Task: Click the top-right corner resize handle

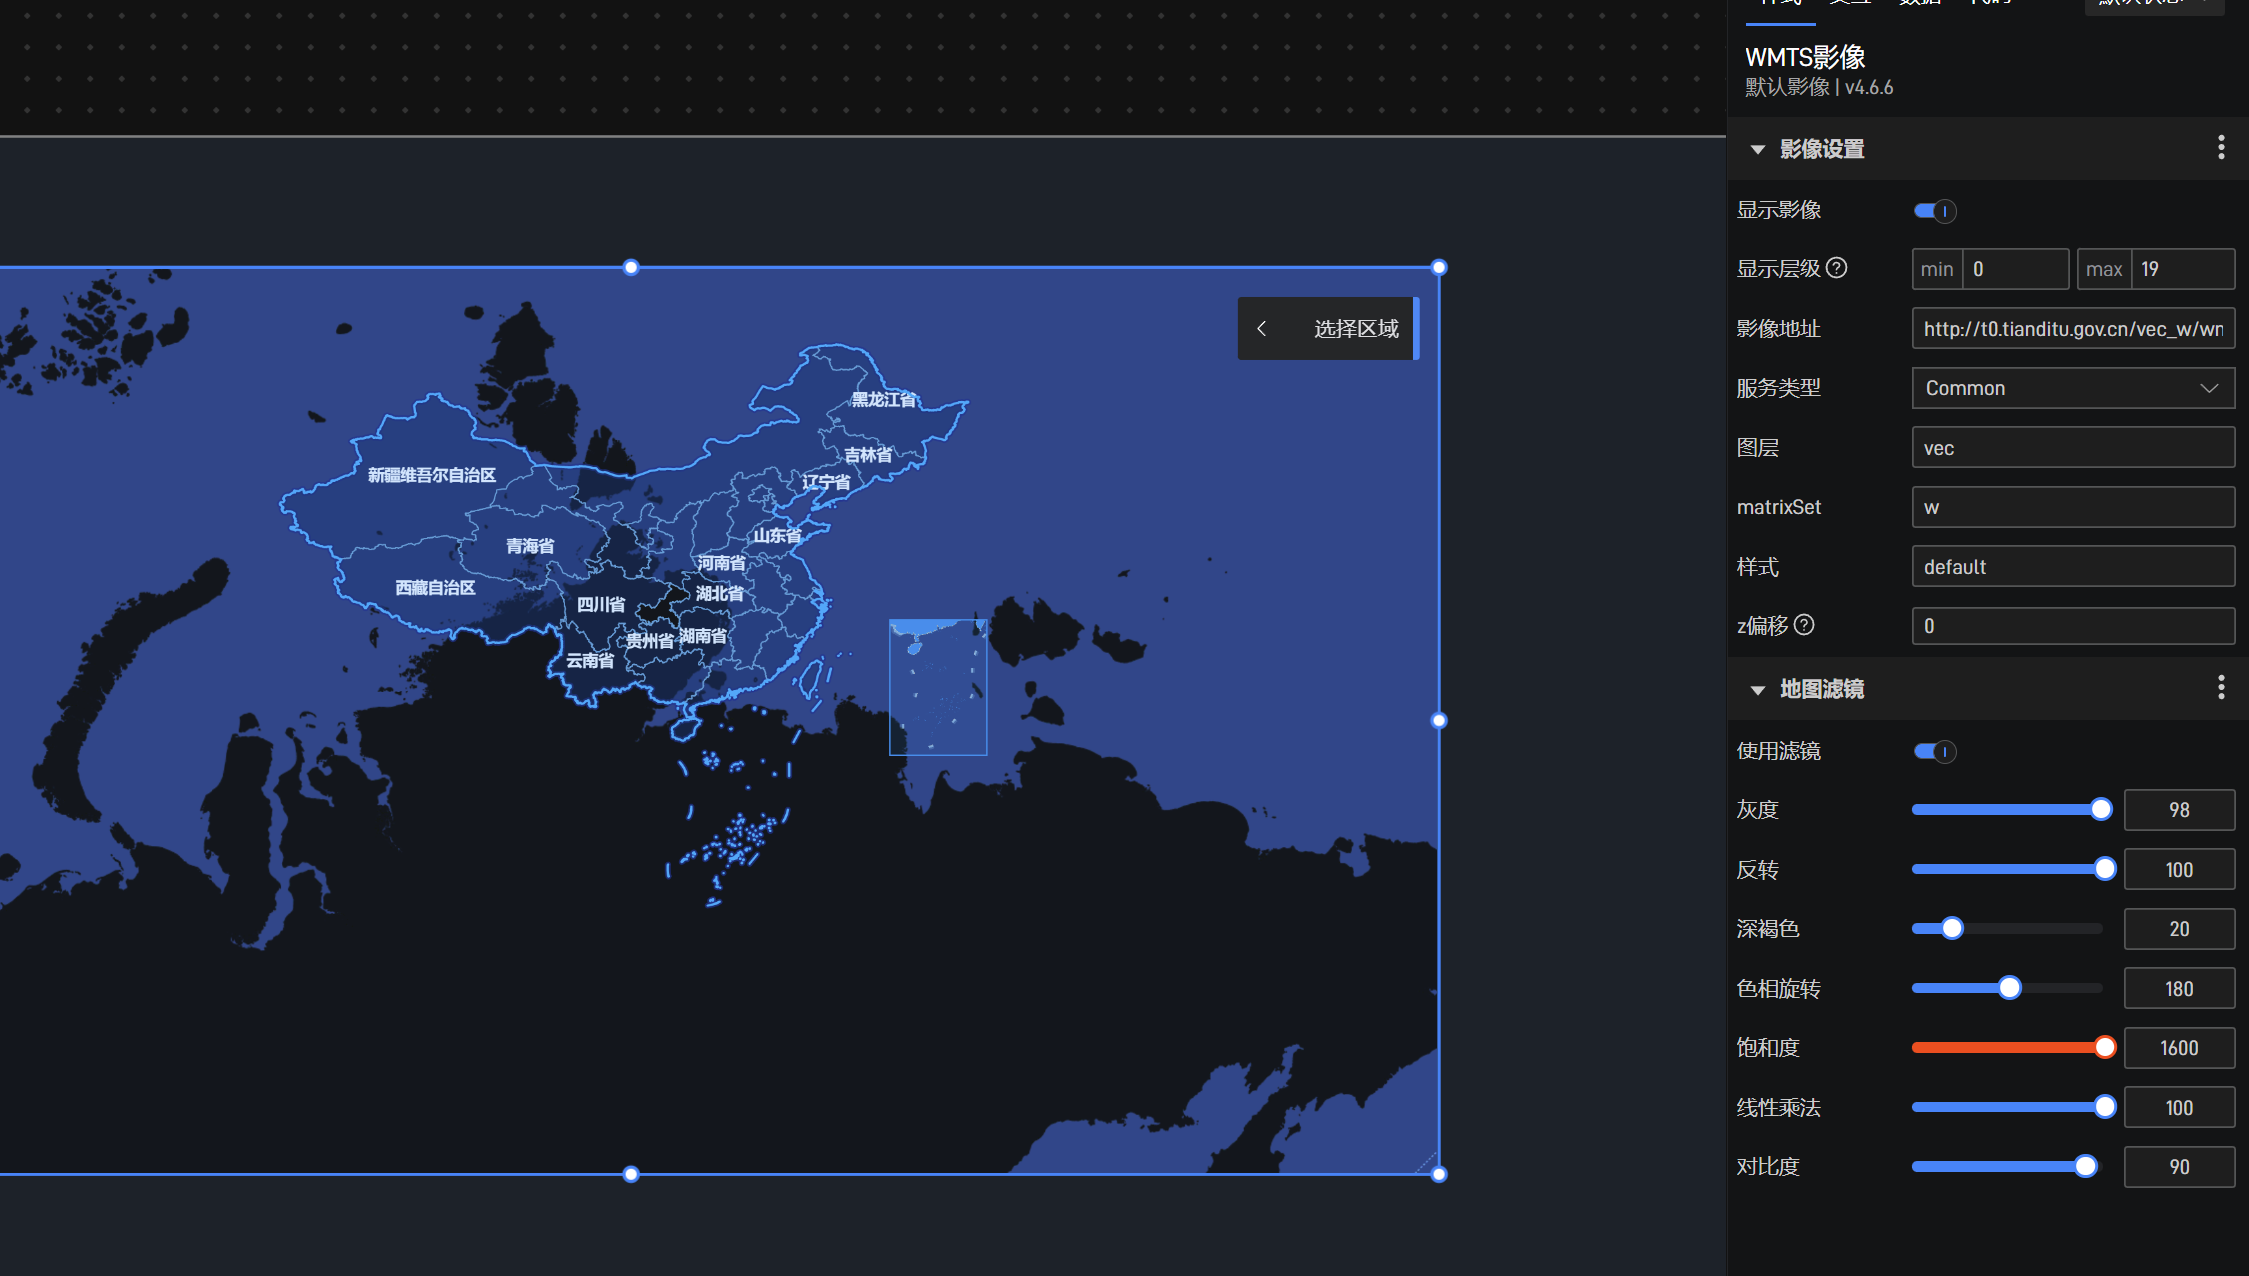Action: tap(1439, 267)
